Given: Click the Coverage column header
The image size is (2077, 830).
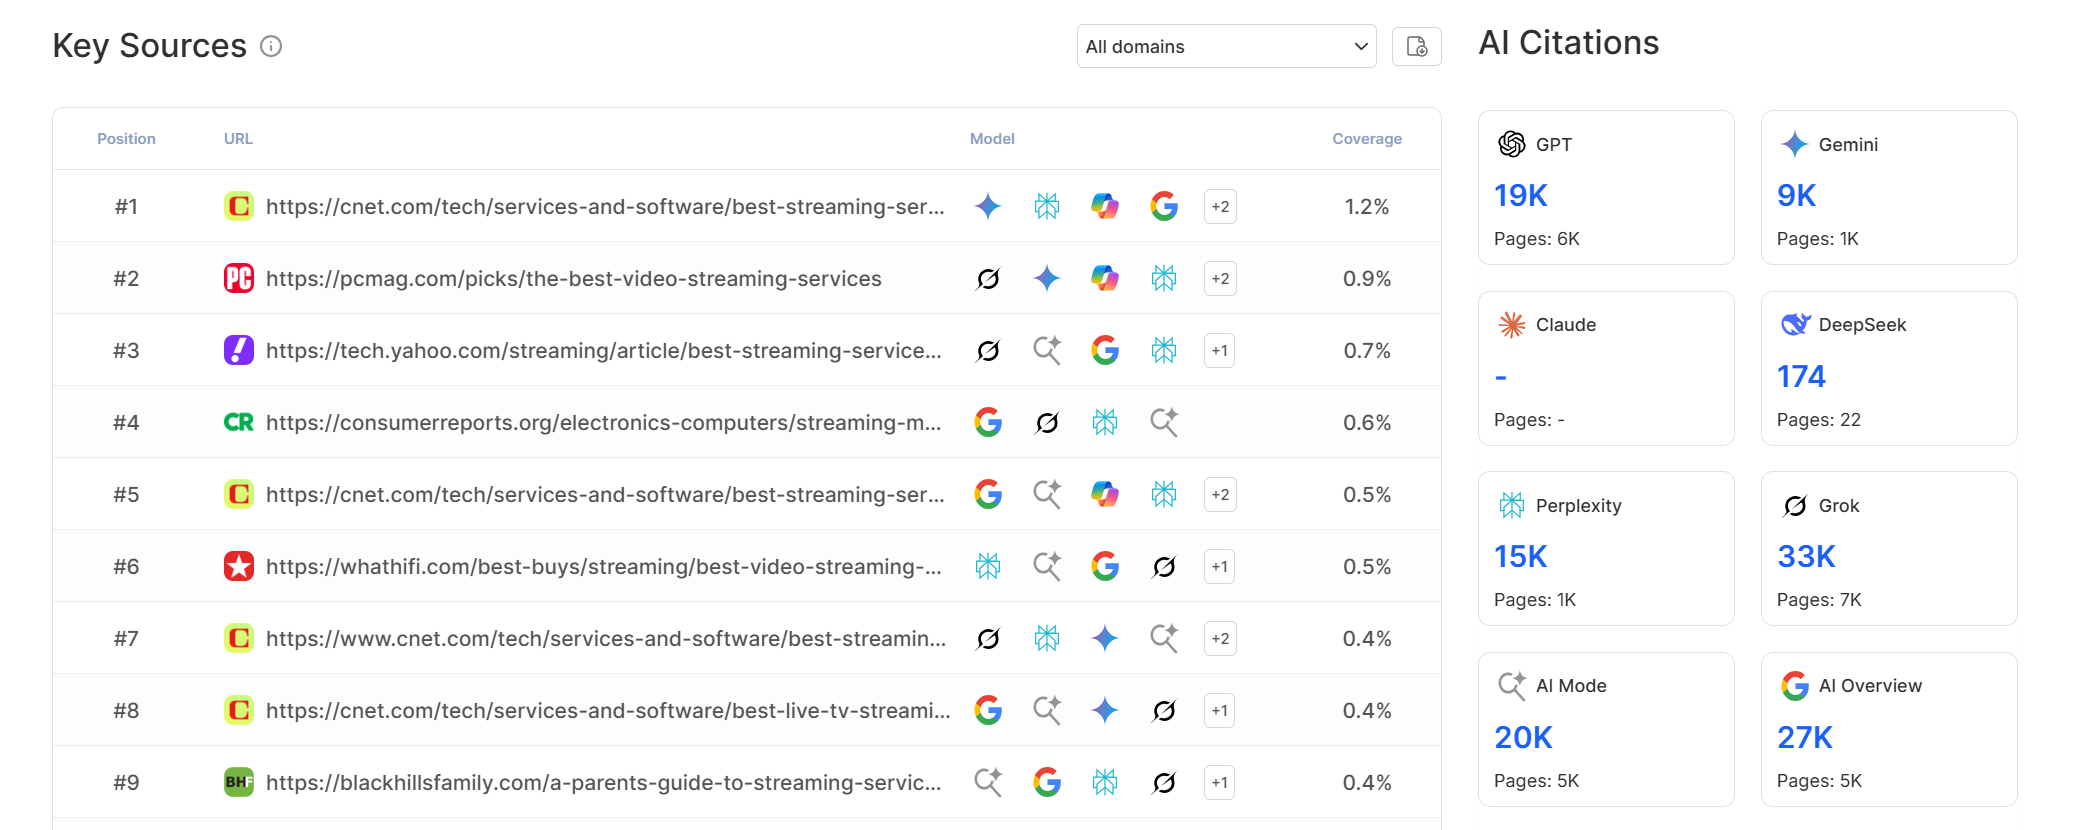Looking at the screenshot, I should point(1367,139).
